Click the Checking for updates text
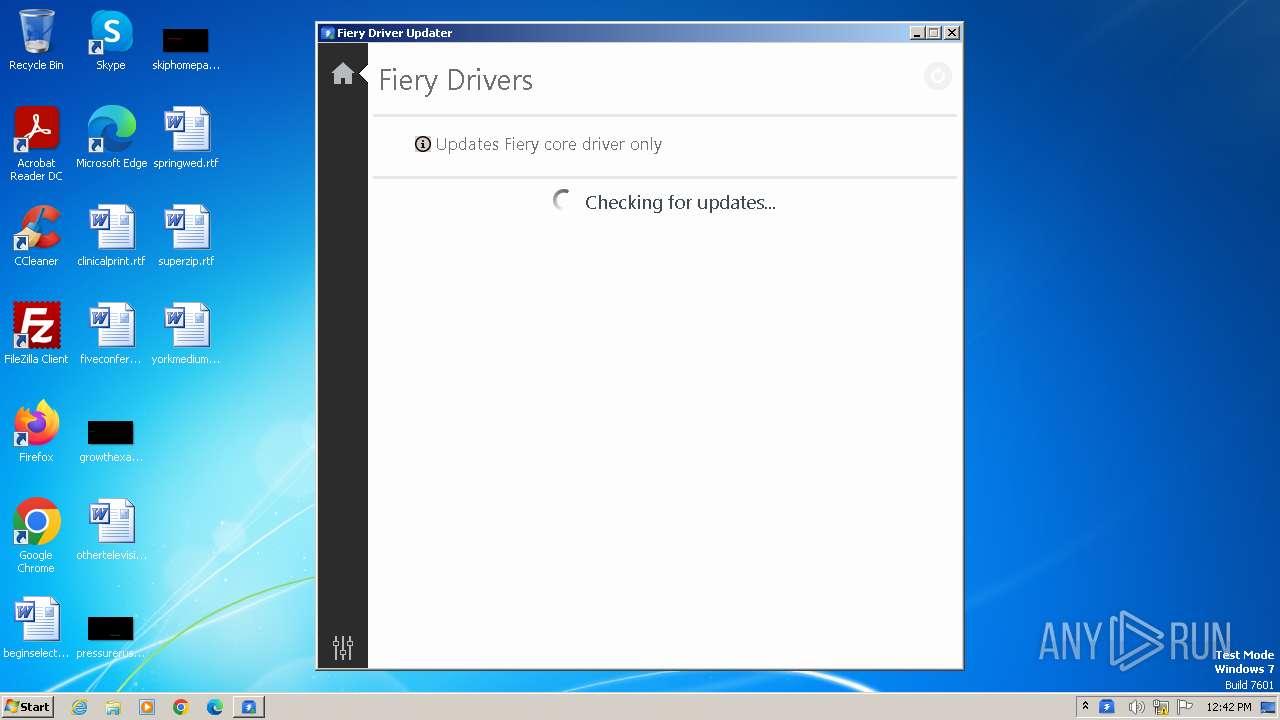 coord(680,202)
